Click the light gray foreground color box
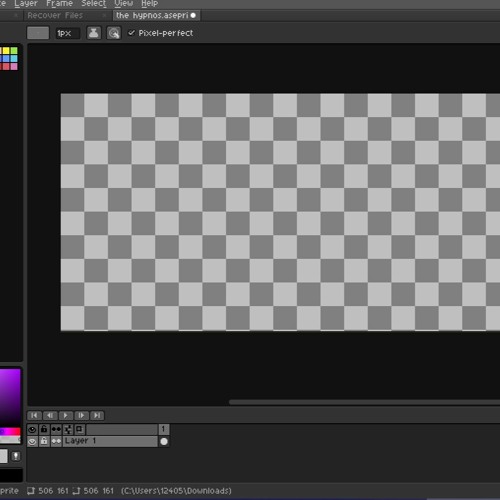This screenshot has height=500, width=500. (3, 456)
